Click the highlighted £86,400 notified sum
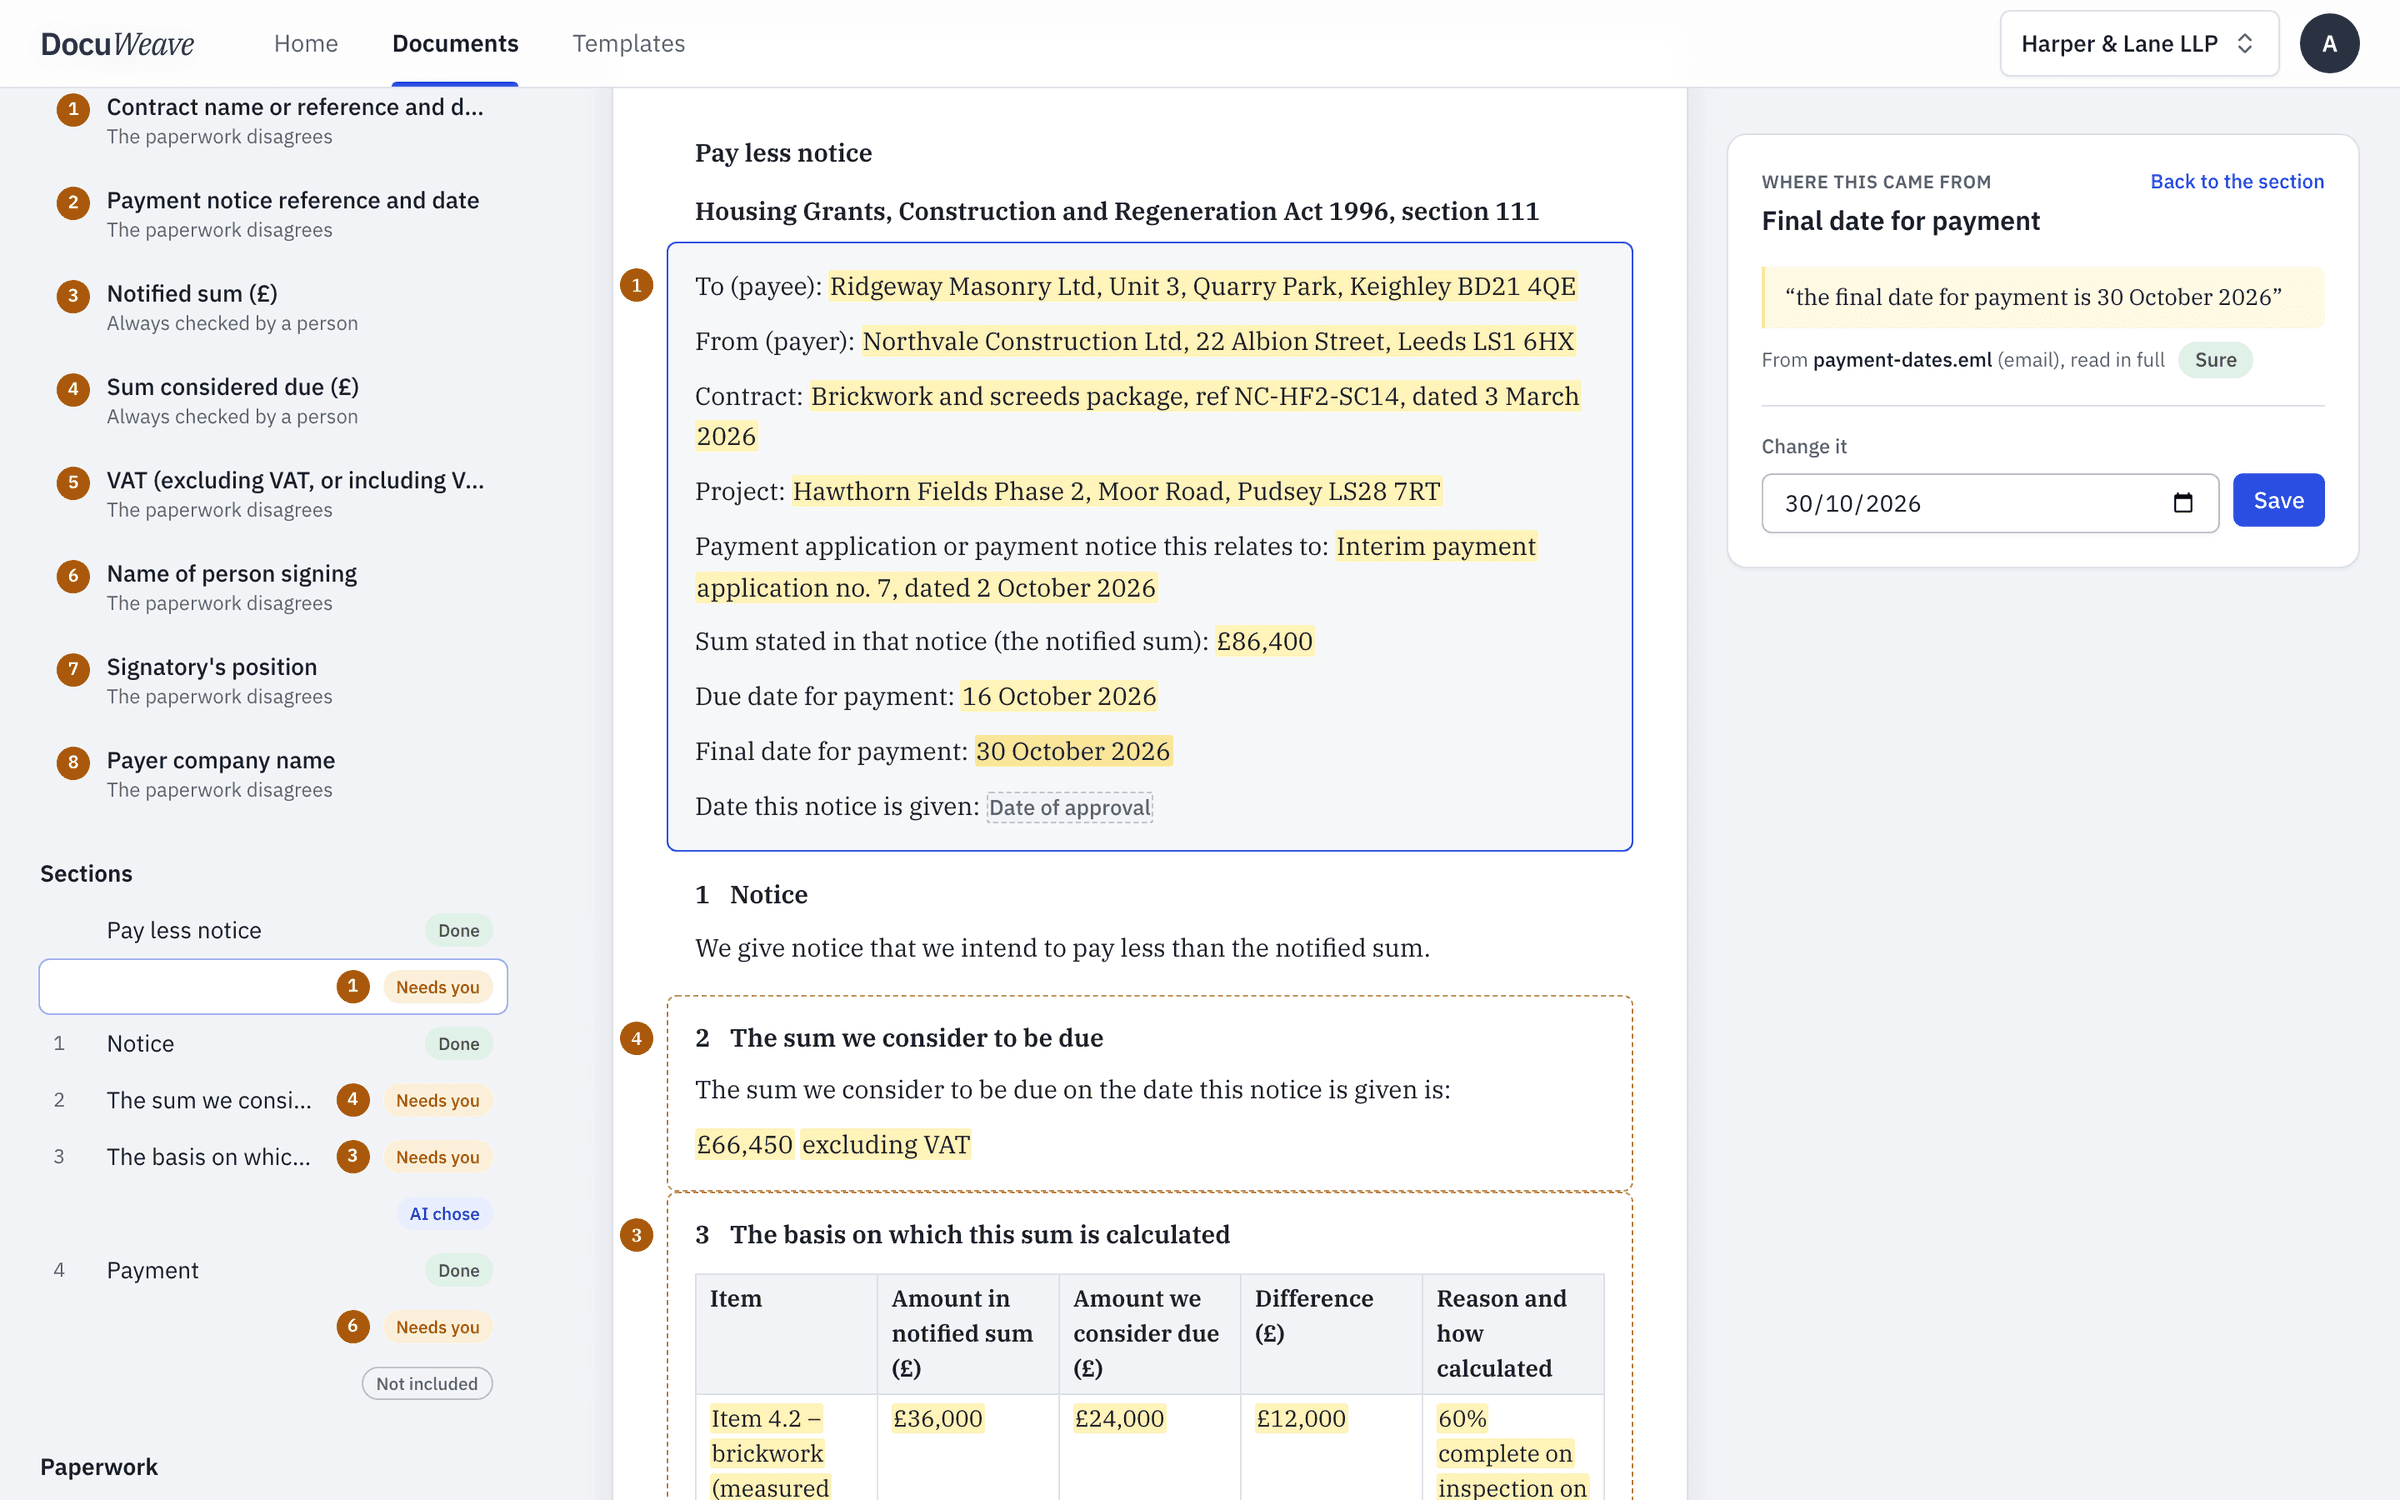Screen dimensions: 2400x1500 pyautogui.click(x=1264, y=641)
